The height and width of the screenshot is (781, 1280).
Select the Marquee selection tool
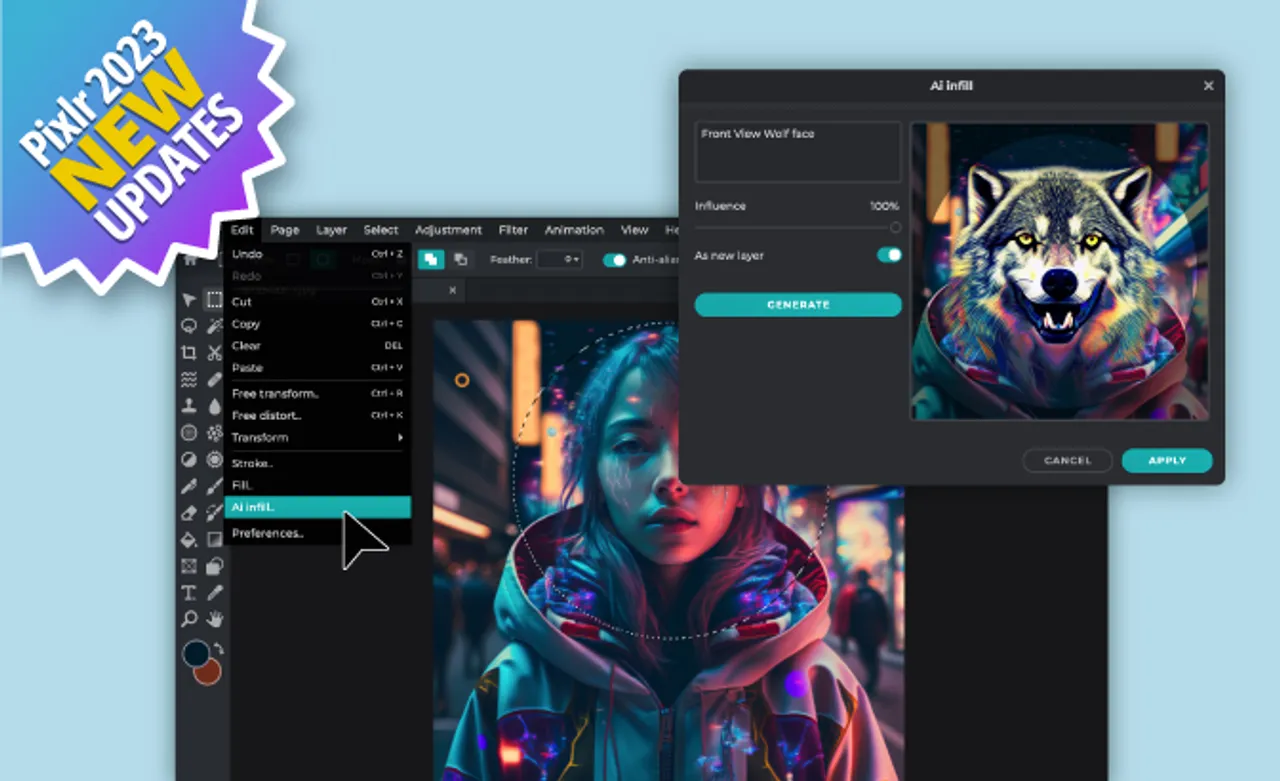point(214,300)
